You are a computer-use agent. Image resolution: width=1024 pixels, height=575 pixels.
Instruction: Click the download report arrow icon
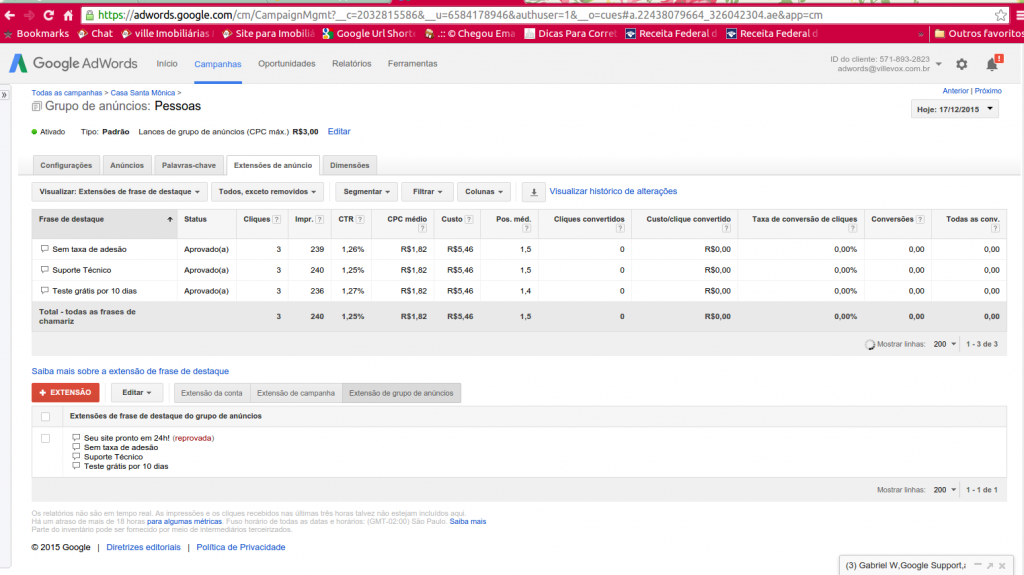click(x=534, y=191)
